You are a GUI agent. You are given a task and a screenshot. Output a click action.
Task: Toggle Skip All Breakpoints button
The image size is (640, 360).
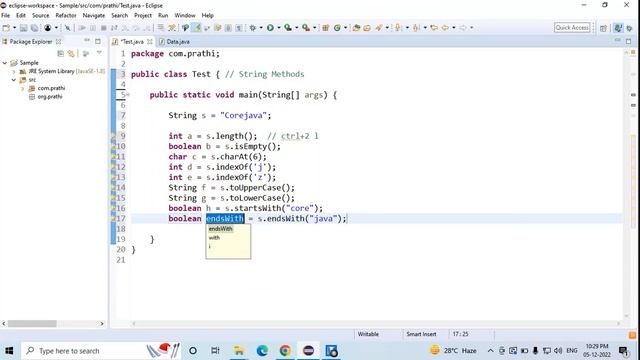click(x=67, y=28)
